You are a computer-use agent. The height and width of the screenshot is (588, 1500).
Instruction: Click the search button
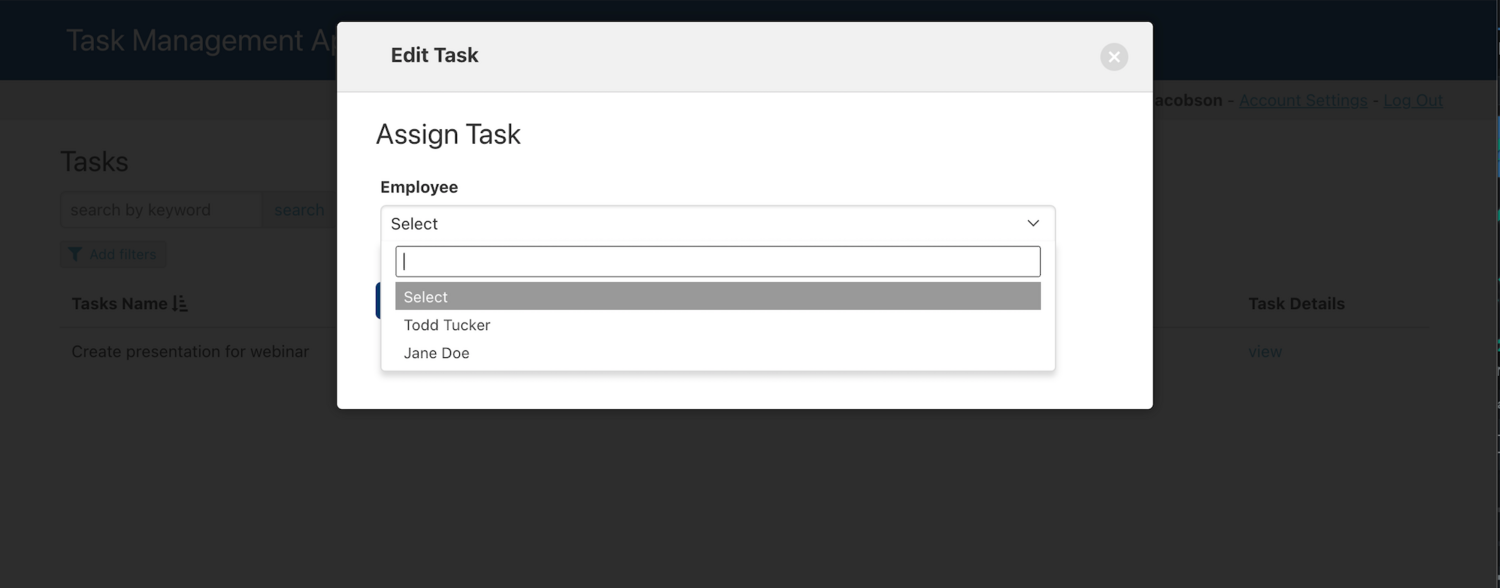299,209
